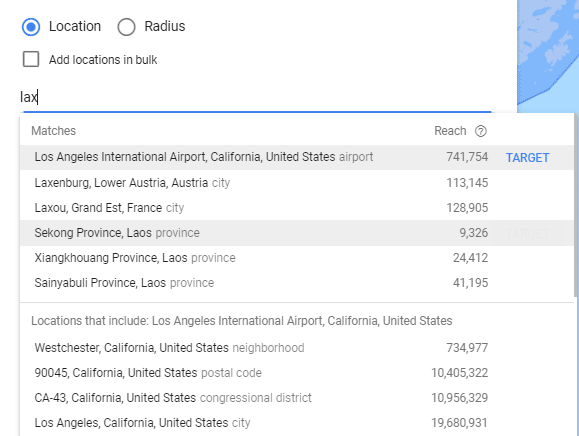Click faded TARGET on Sekong Province row

527,233
